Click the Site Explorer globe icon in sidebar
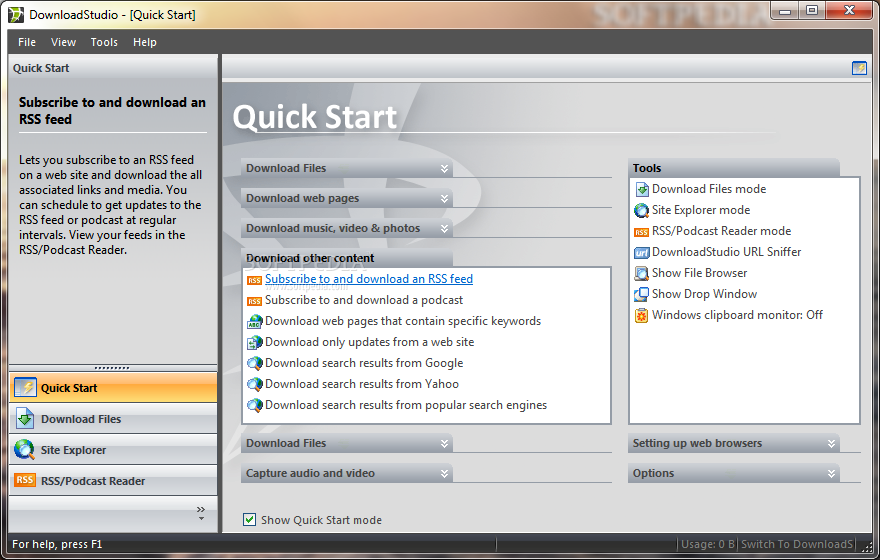The image size is (880, 560). (x=25, y=449)
